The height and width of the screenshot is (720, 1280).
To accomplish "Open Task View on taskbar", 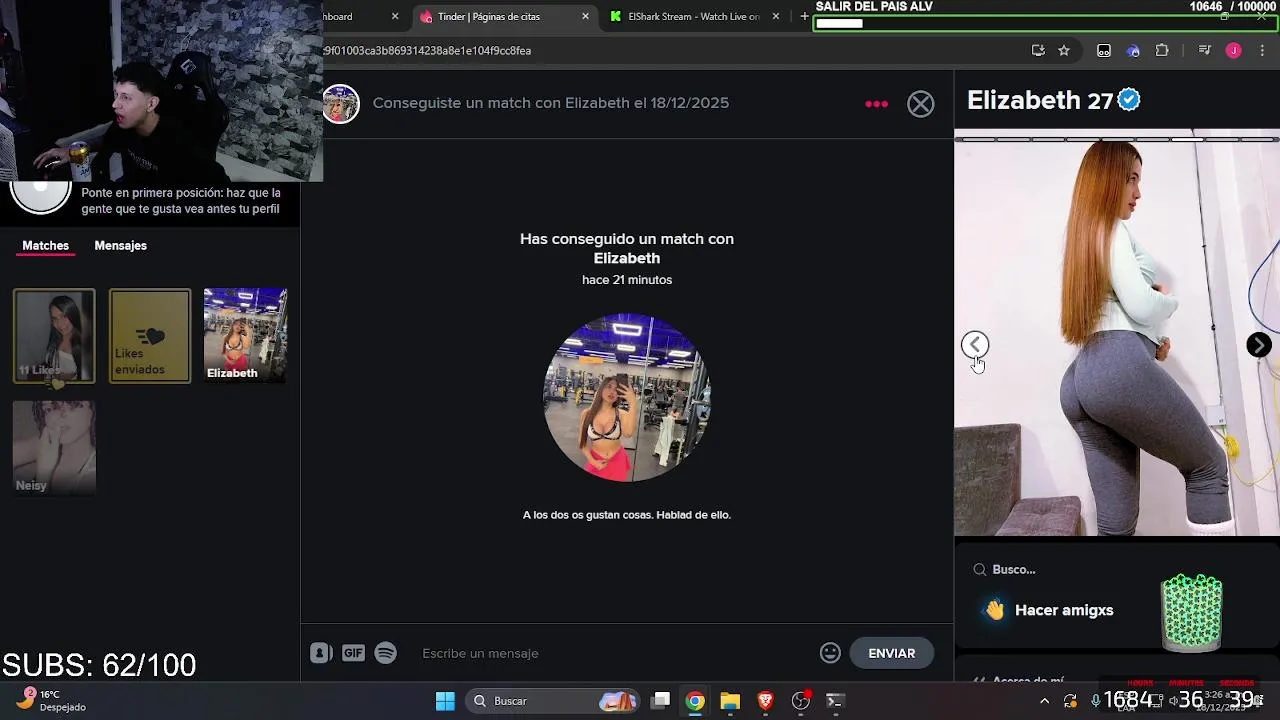I will (661, 701).
